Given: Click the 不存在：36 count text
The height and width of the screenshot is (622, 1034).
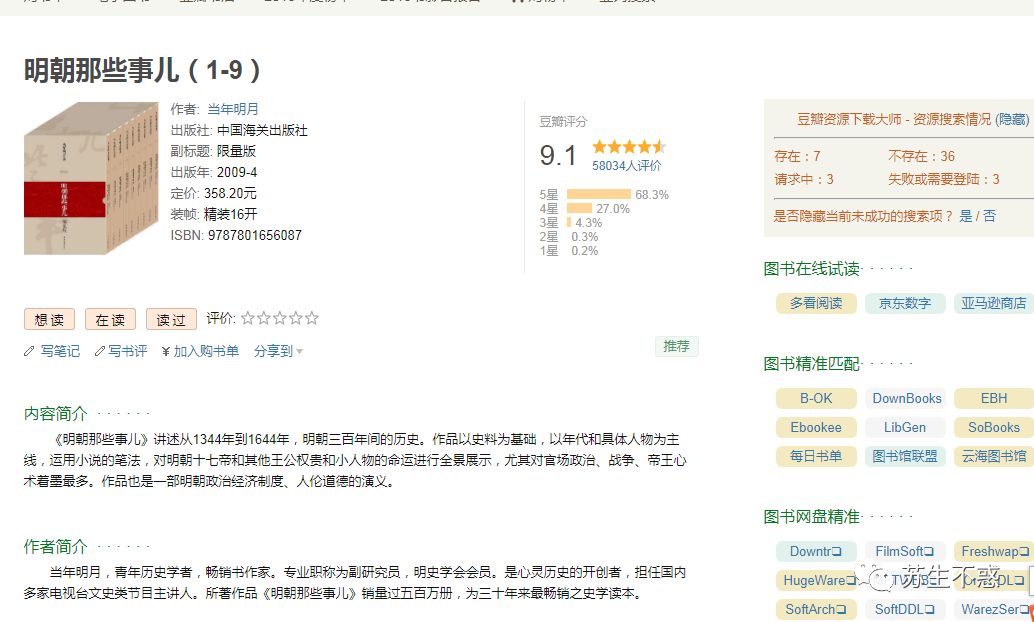Looking at the screenshot, I should pyautogui.click(x=921, y=156).
